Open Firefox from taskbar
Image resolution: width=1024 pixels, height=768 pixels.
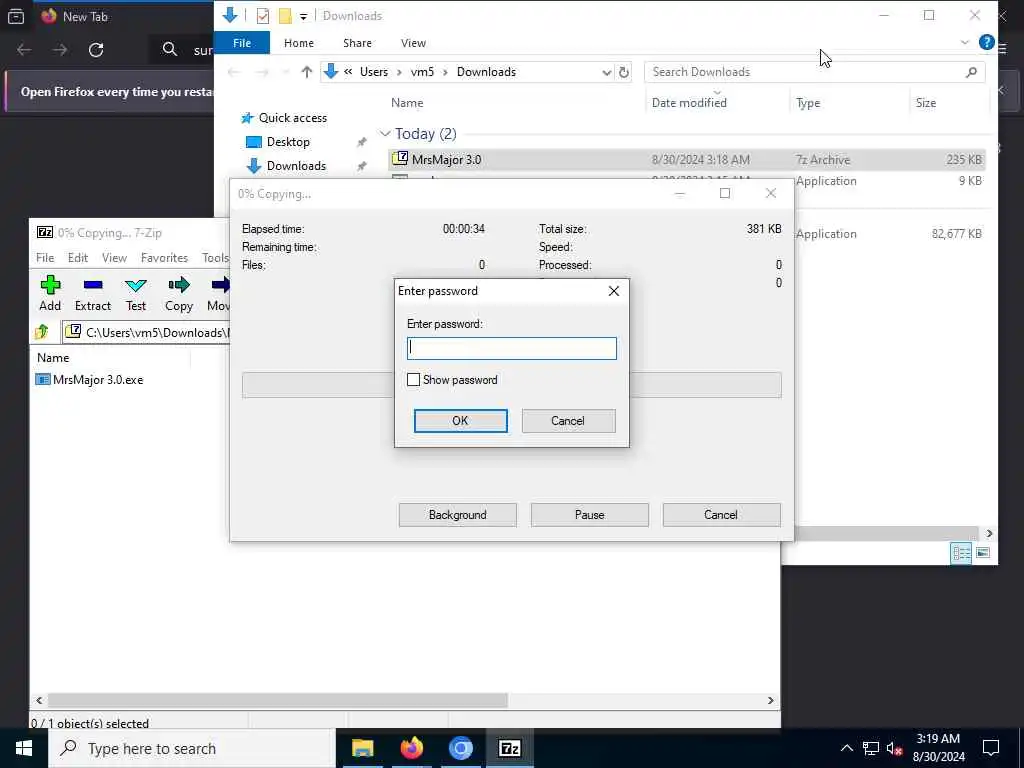tap(411, 748)
